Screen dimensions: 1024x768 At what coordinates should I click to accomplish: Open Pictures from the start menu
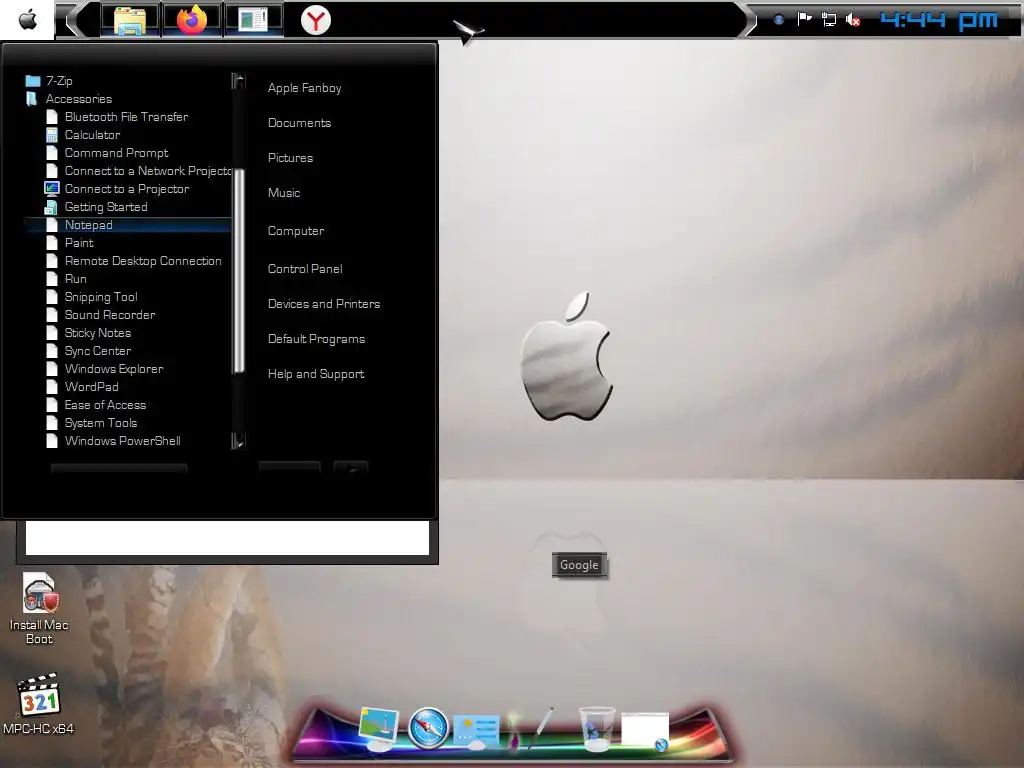point(290,158)
